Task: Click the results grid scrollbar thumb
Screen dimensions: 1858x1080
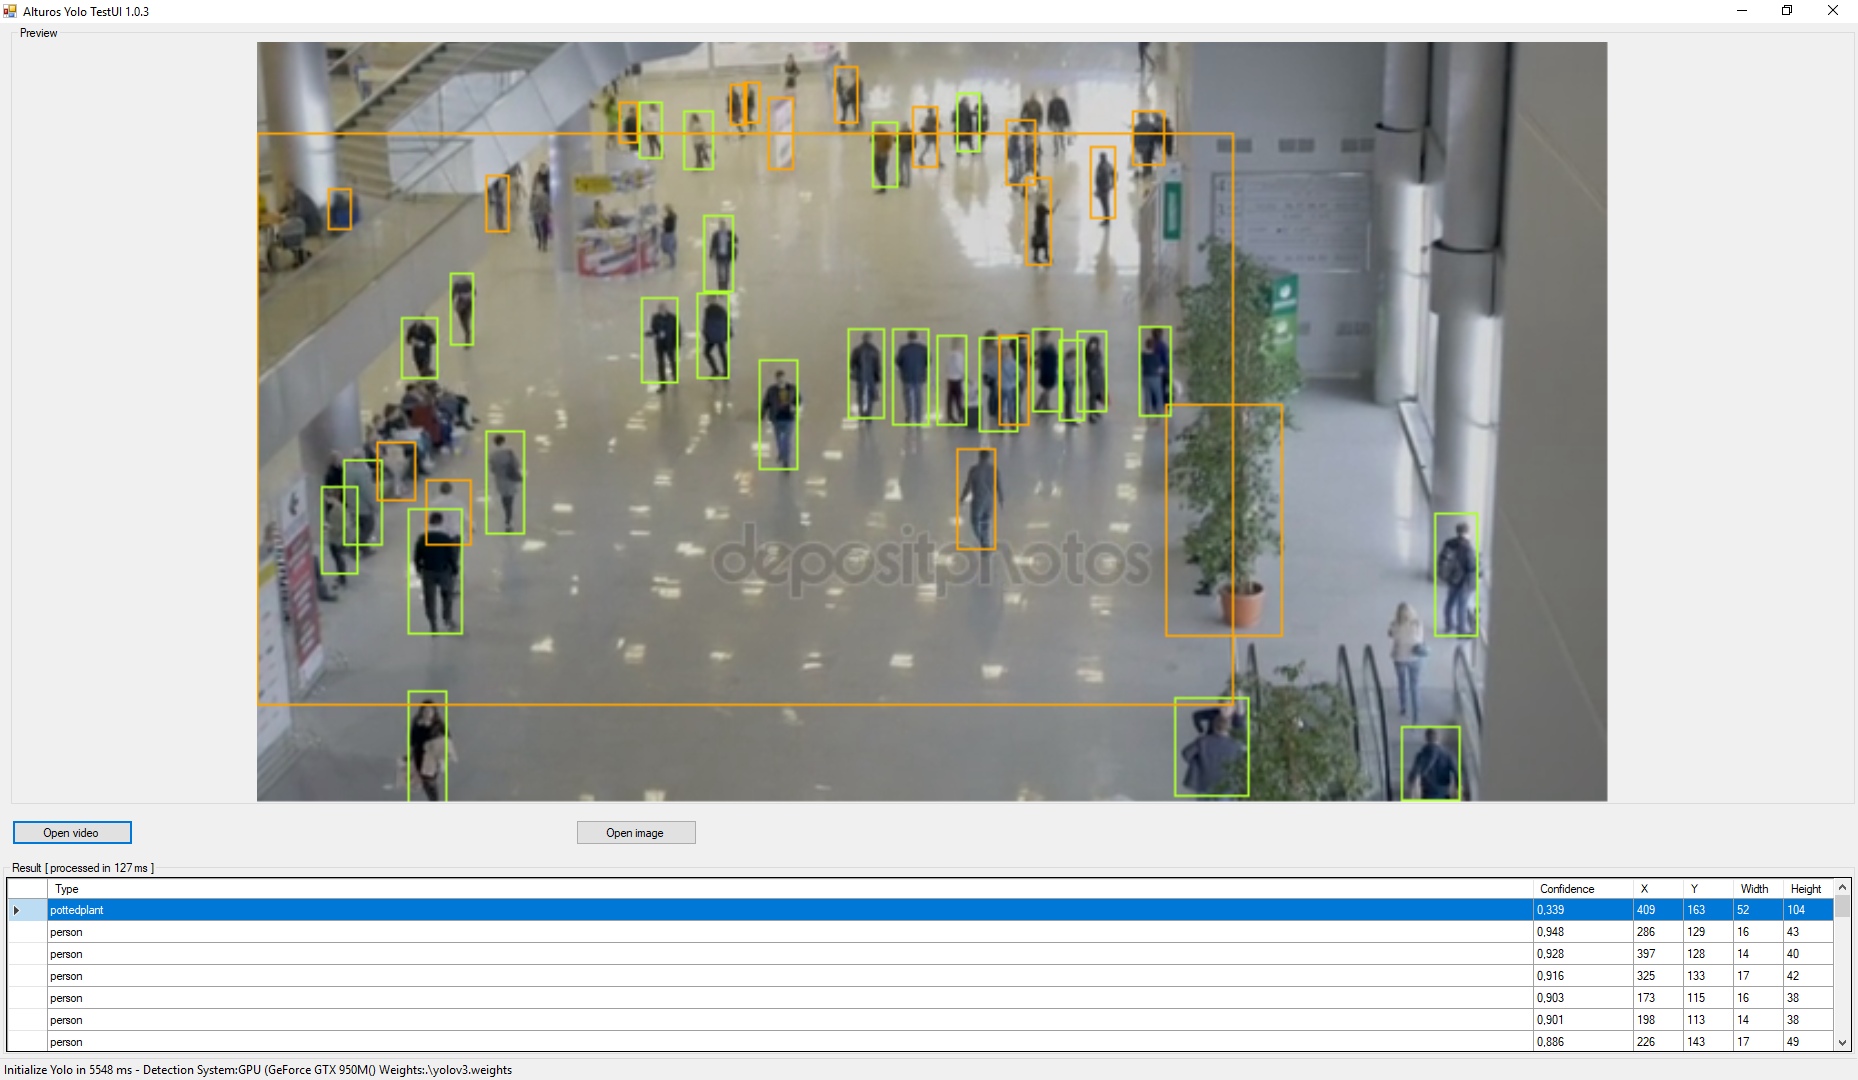Action: 1843,907
